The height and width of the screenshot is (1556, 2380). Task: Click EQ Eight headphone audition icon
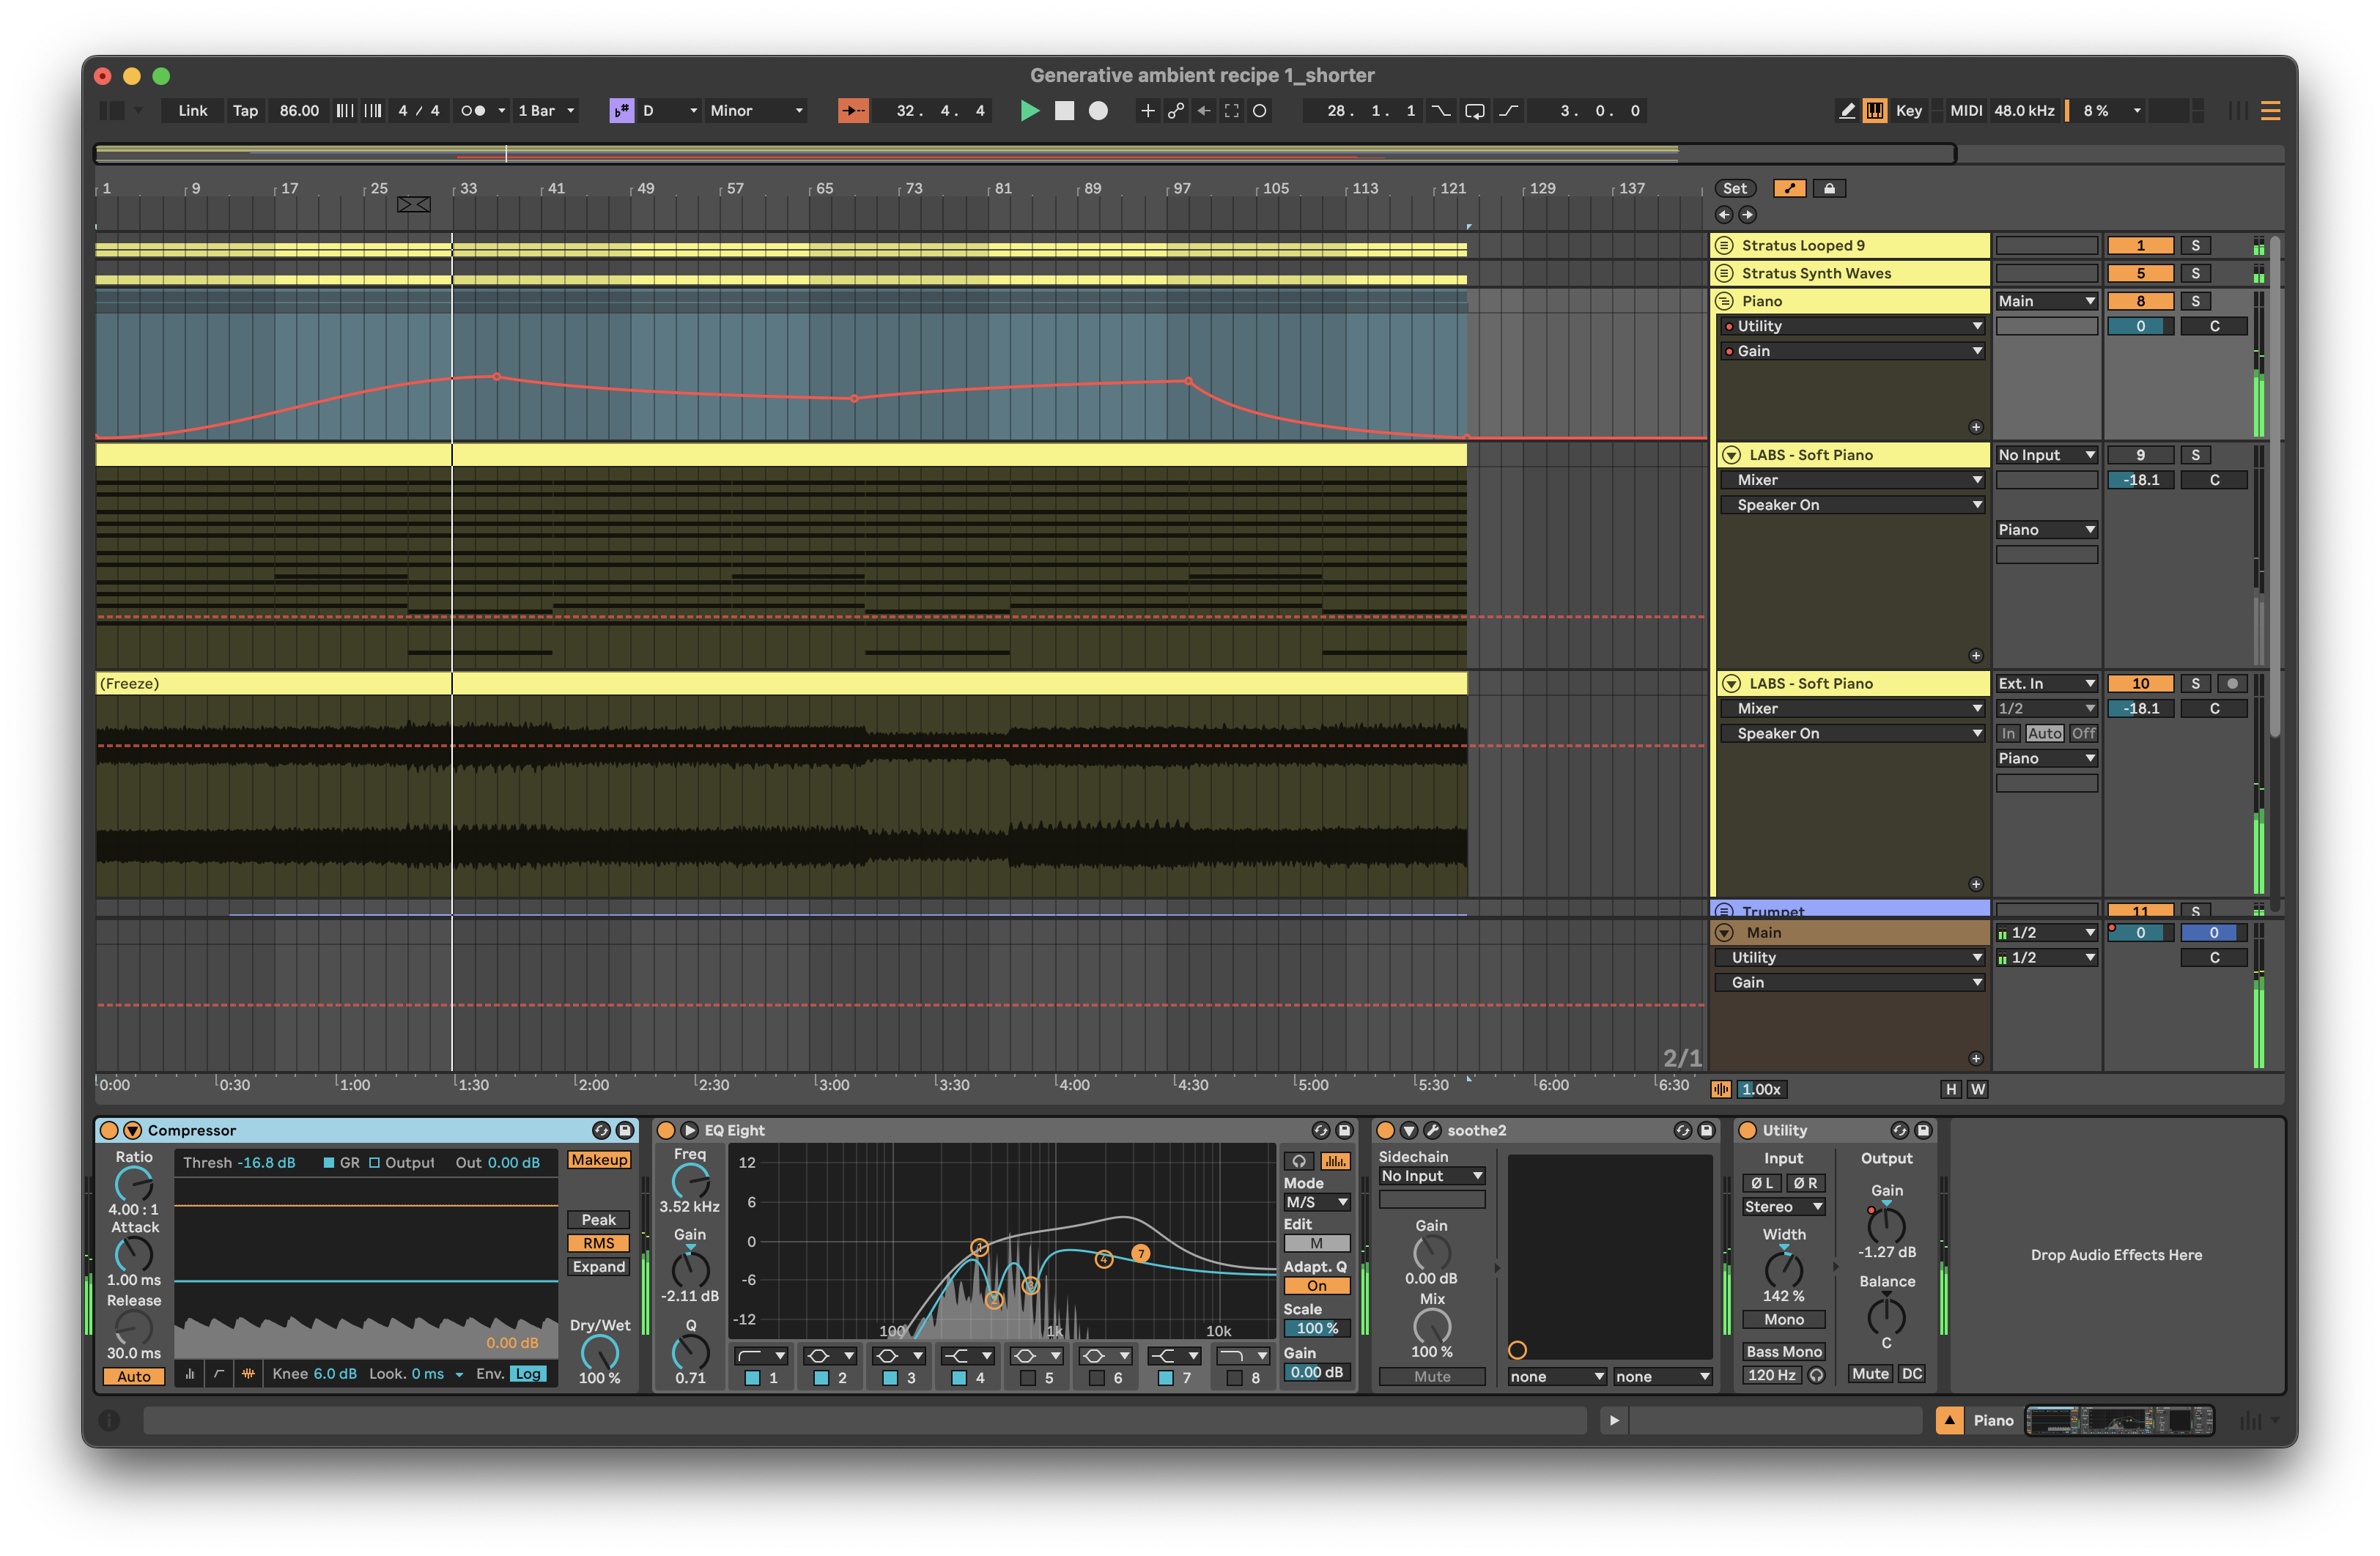[x=1298, y=1161]
